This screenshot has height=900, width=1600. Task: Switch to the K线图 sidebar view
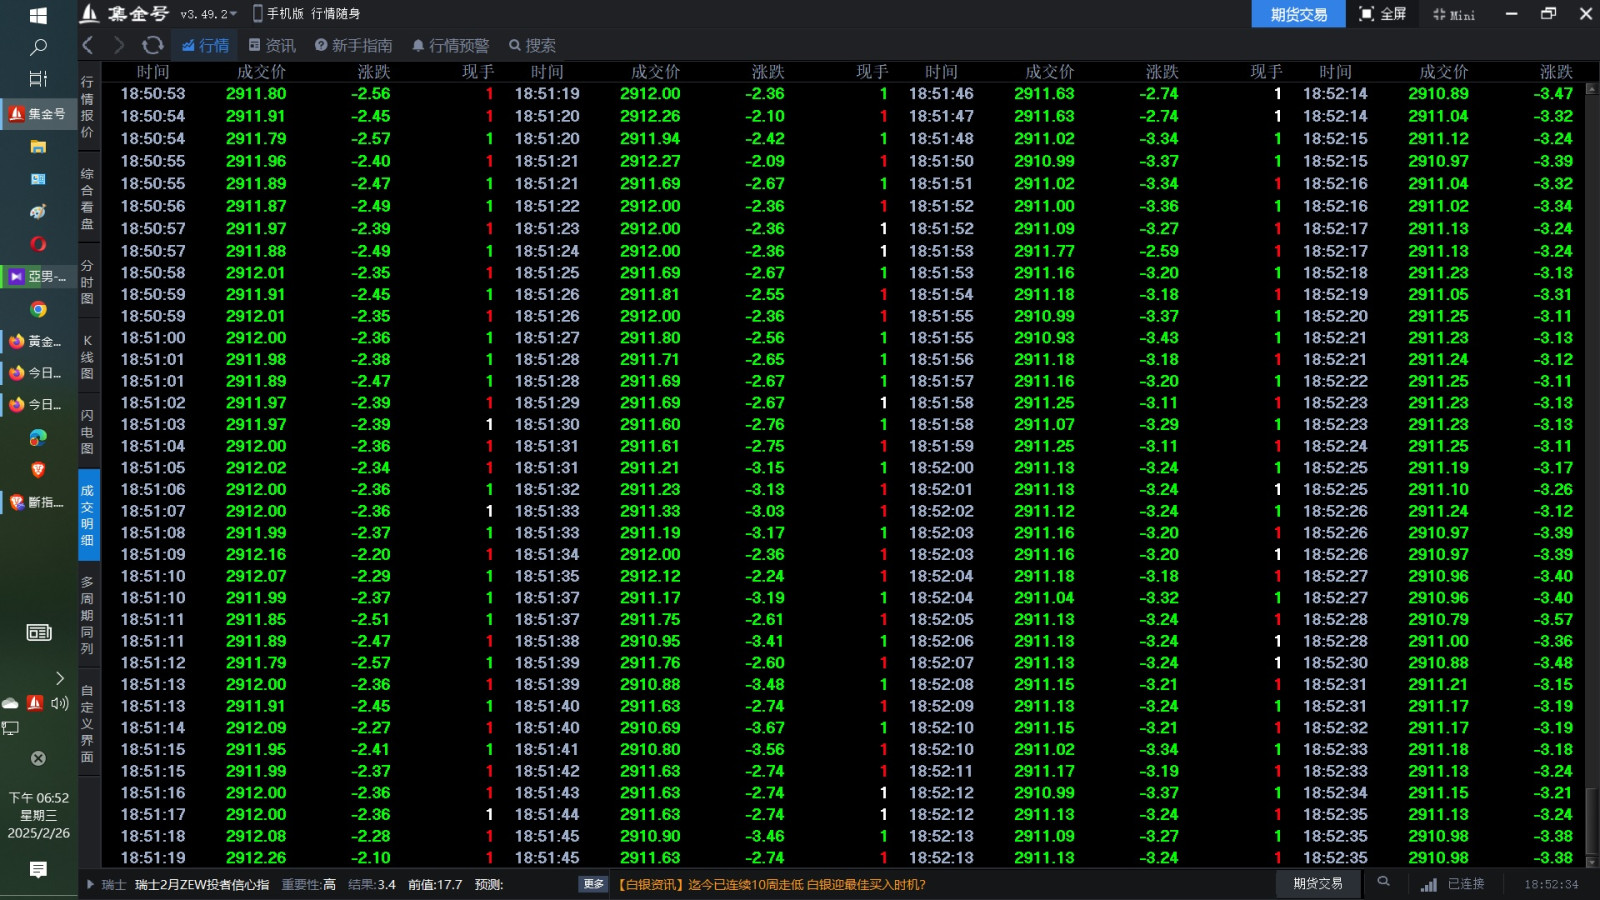click(88, 357)
